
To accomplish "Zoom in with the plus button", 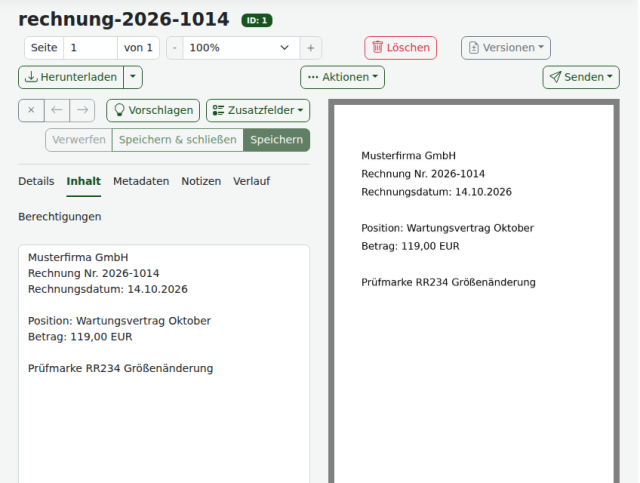I will tap(311, 48).
